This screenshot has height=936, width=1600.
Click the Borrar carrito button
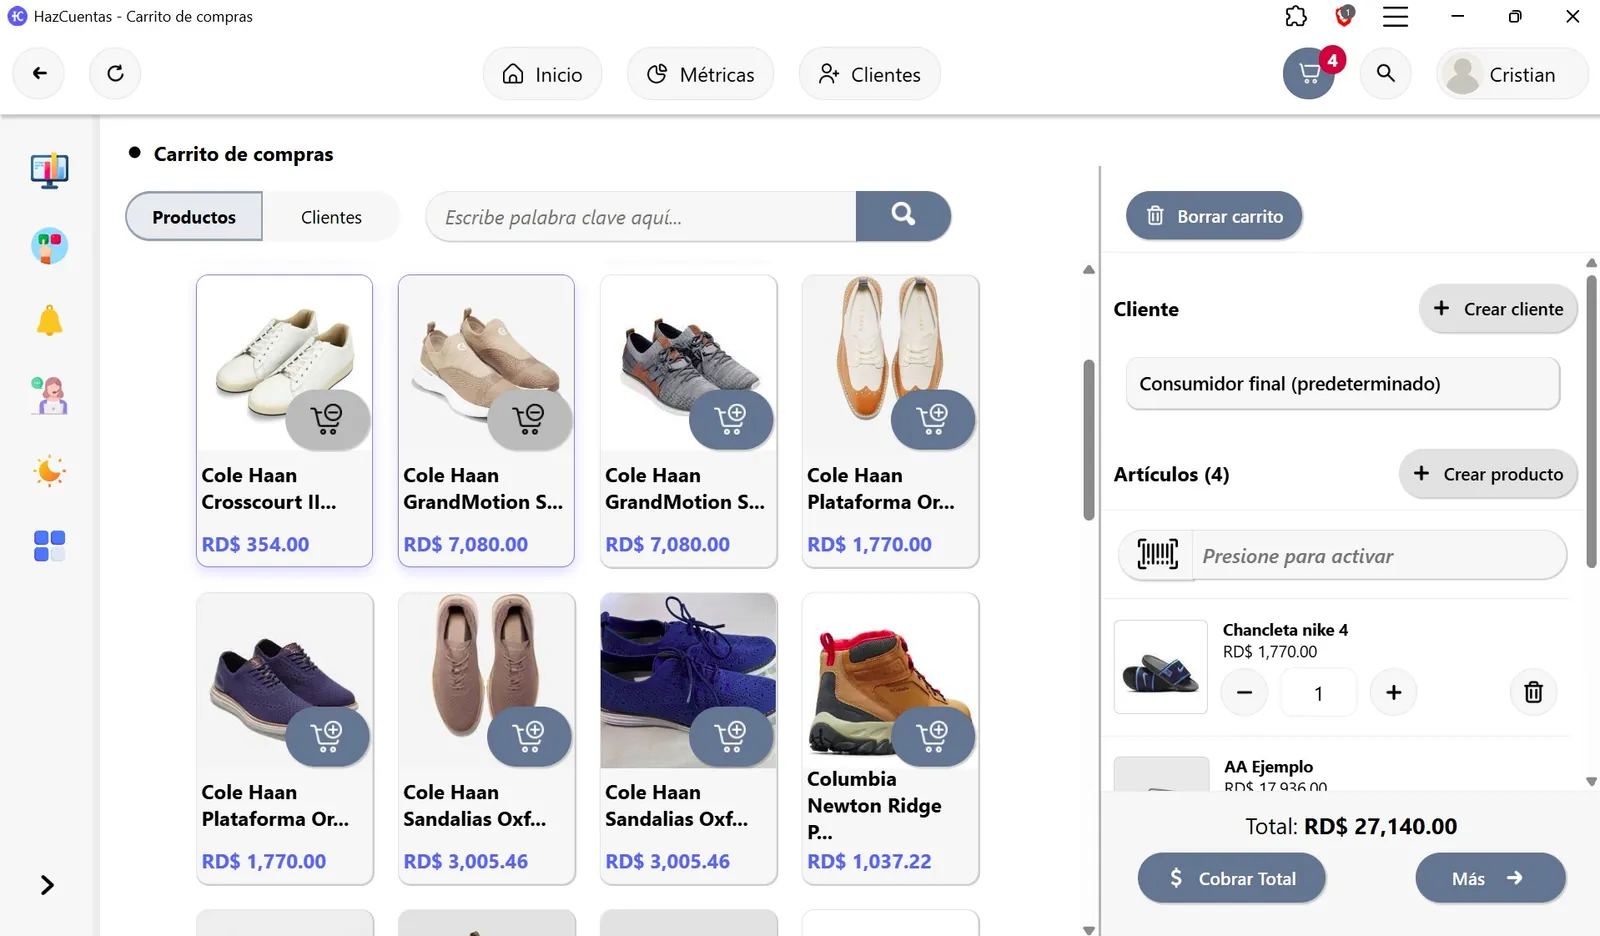pyautogui.click(x=1214, y=216)
